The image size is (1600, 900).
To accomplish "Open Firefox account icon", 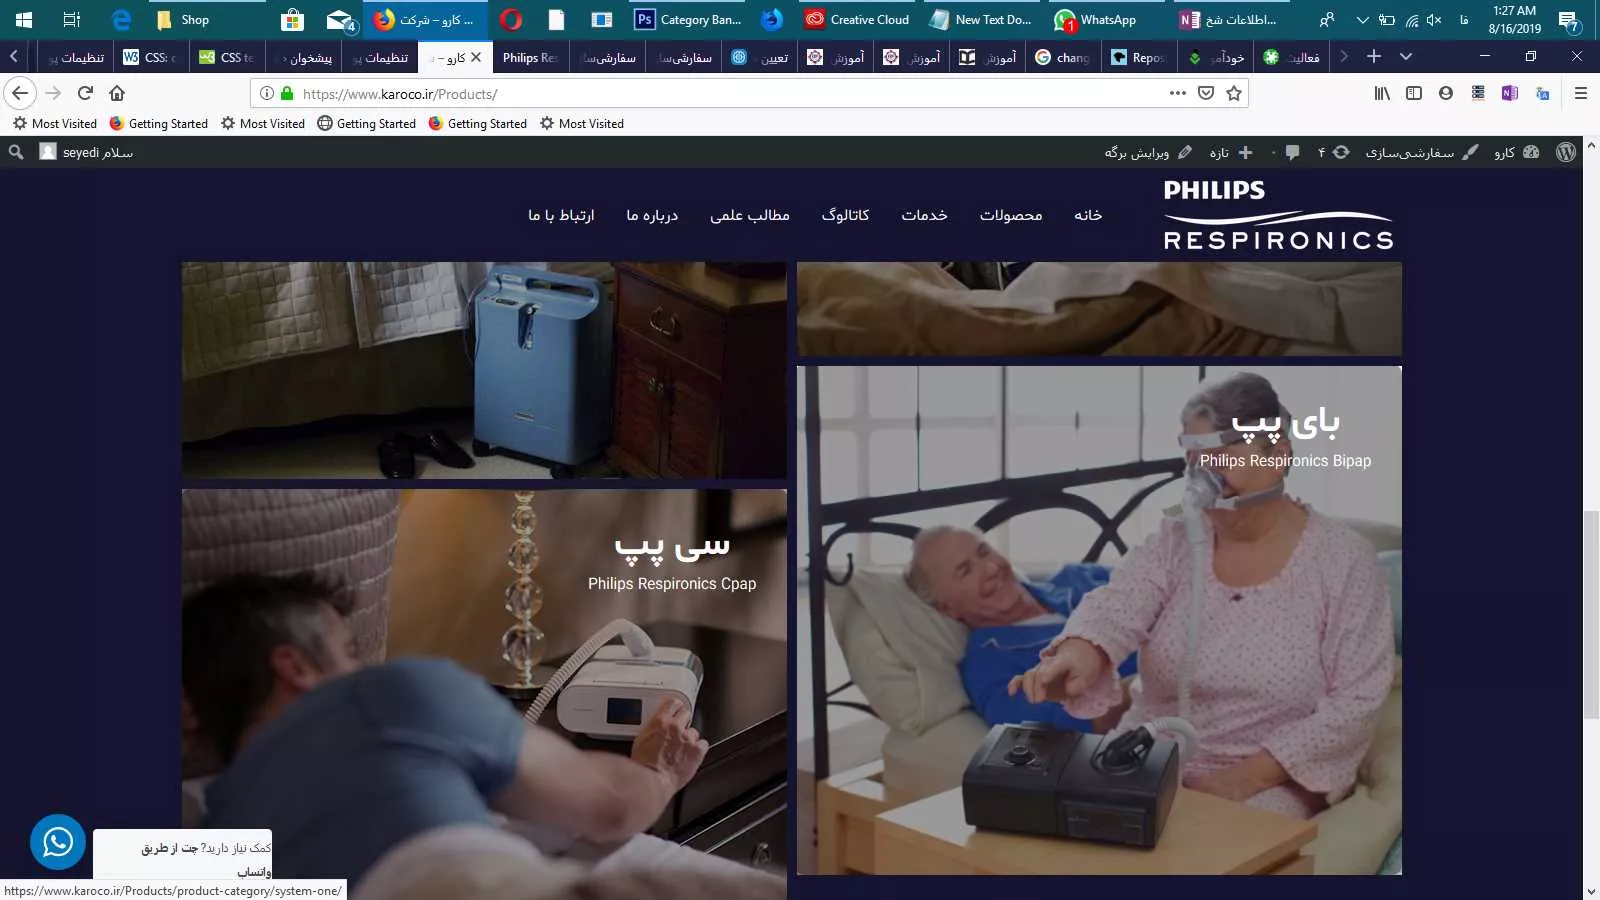I will click(x=1446, y=93).
